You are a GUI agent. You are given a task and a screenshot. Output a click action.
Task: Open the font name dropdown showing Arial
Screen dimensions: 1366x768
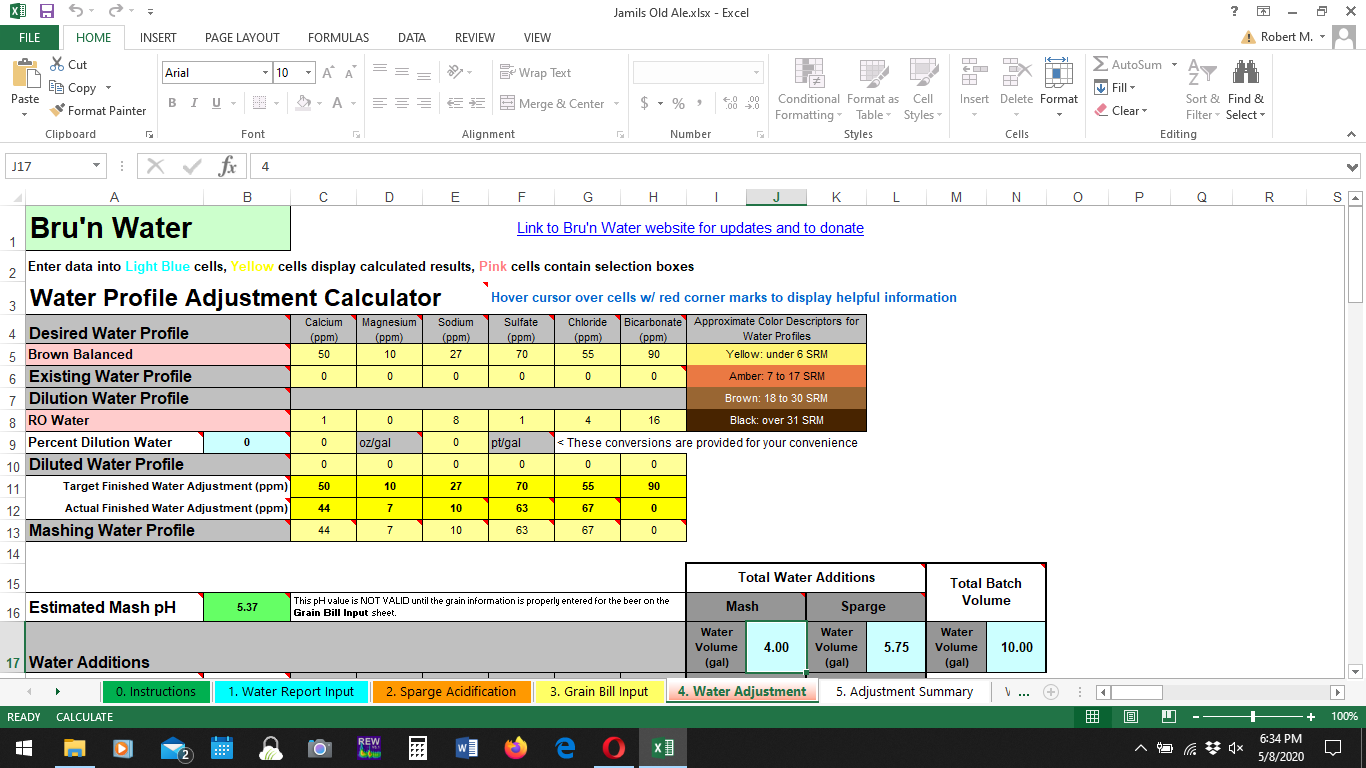pyautogui.click(x=265, y=73)
